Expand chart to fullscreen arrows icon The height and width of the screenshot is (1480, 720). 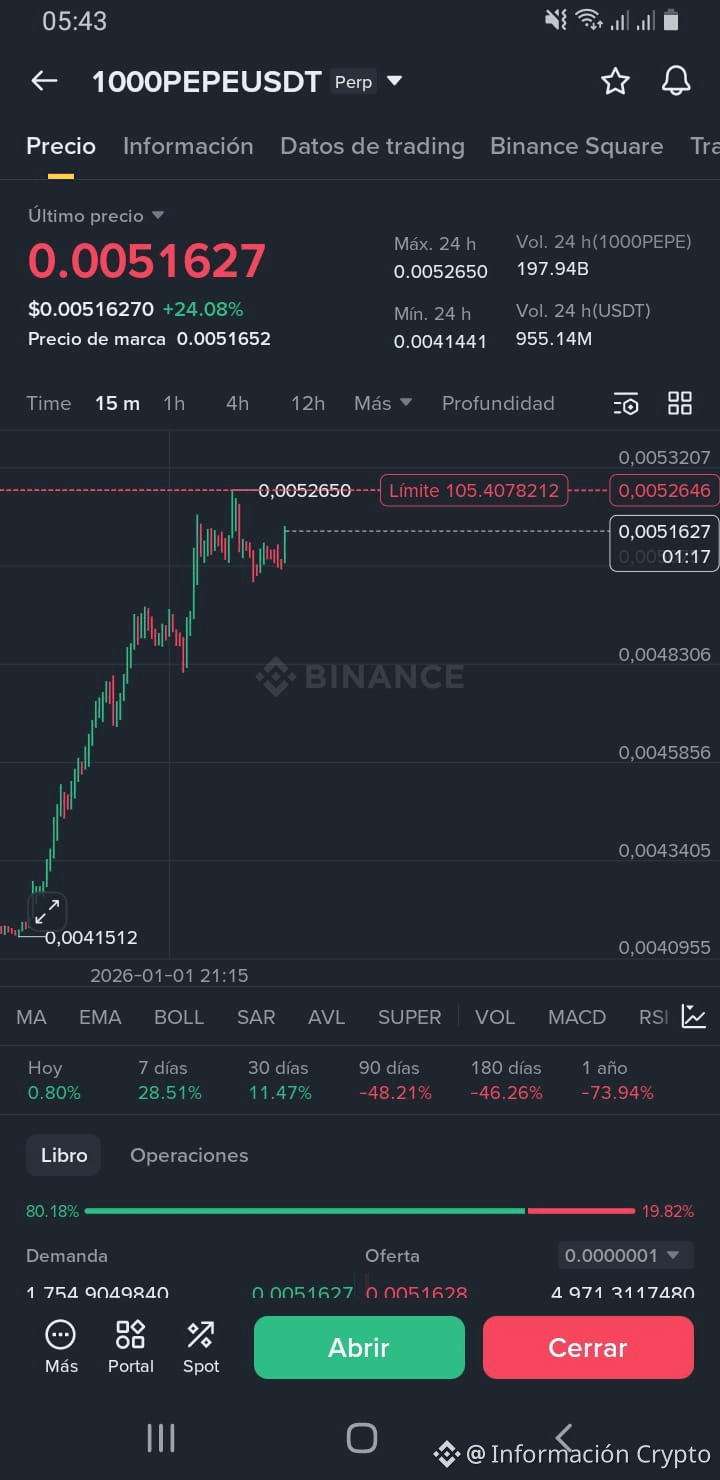(47, 912)
